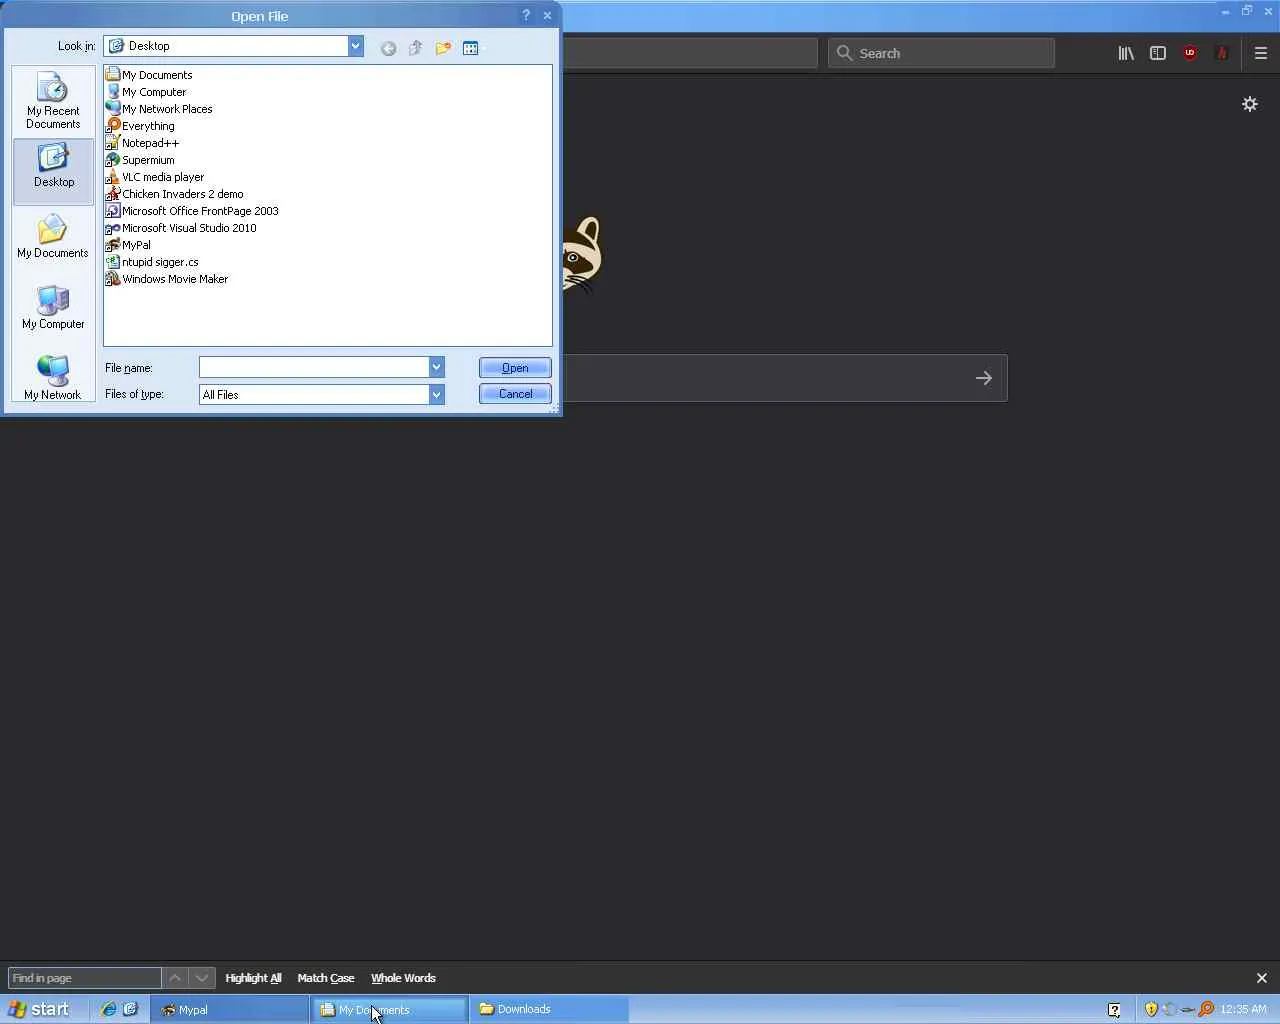Select Windows Movie Maker shortcut

167,279
